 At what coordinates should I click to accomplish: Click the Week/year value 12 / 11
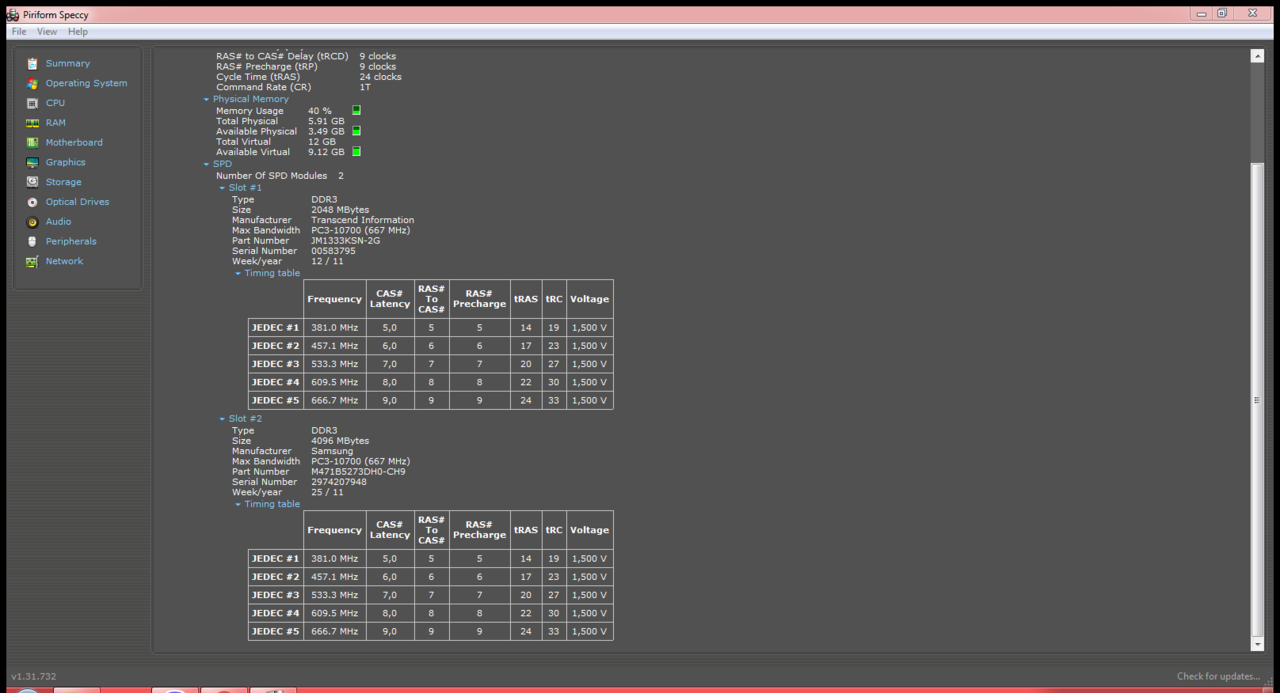[327, 261]
